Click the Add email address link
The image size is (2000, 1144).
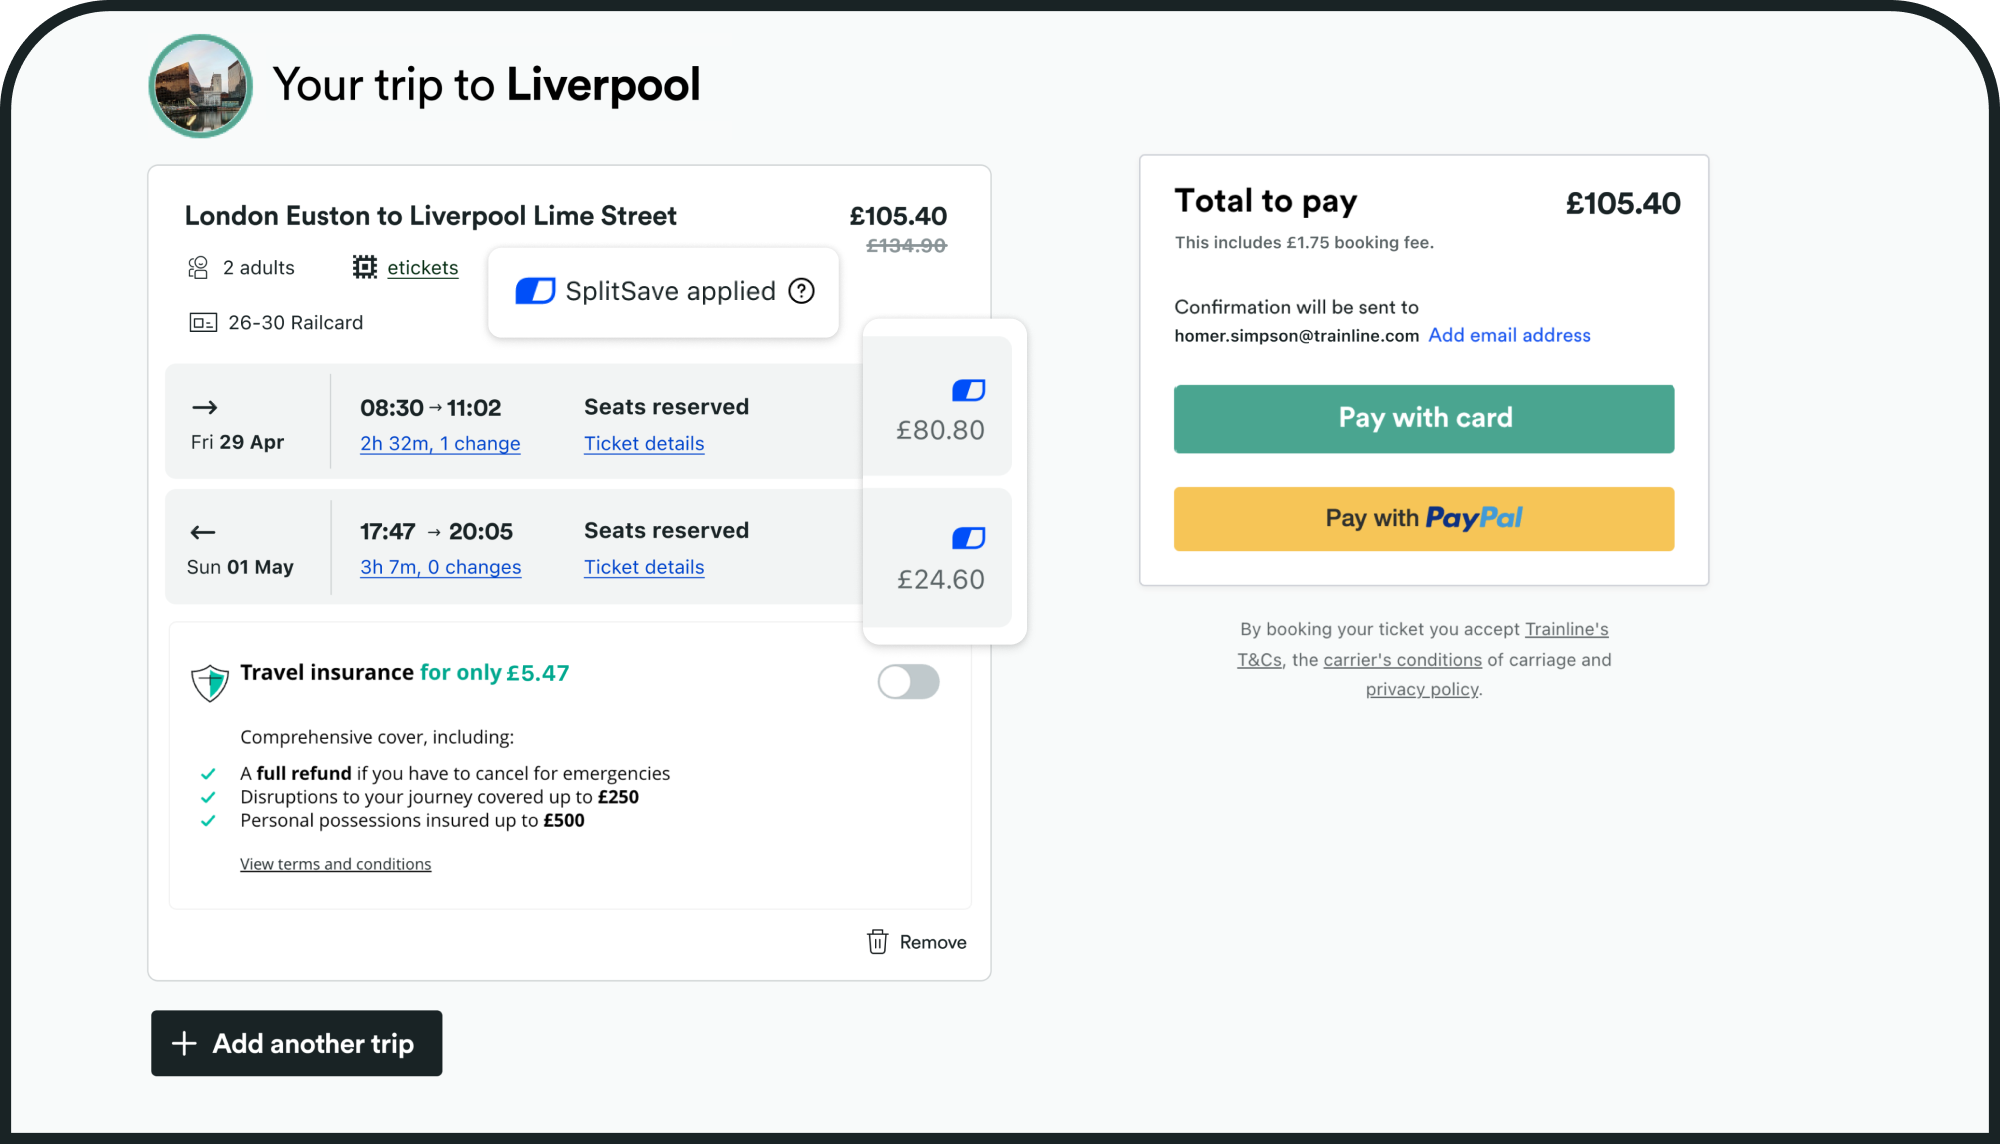point(1509,335)
